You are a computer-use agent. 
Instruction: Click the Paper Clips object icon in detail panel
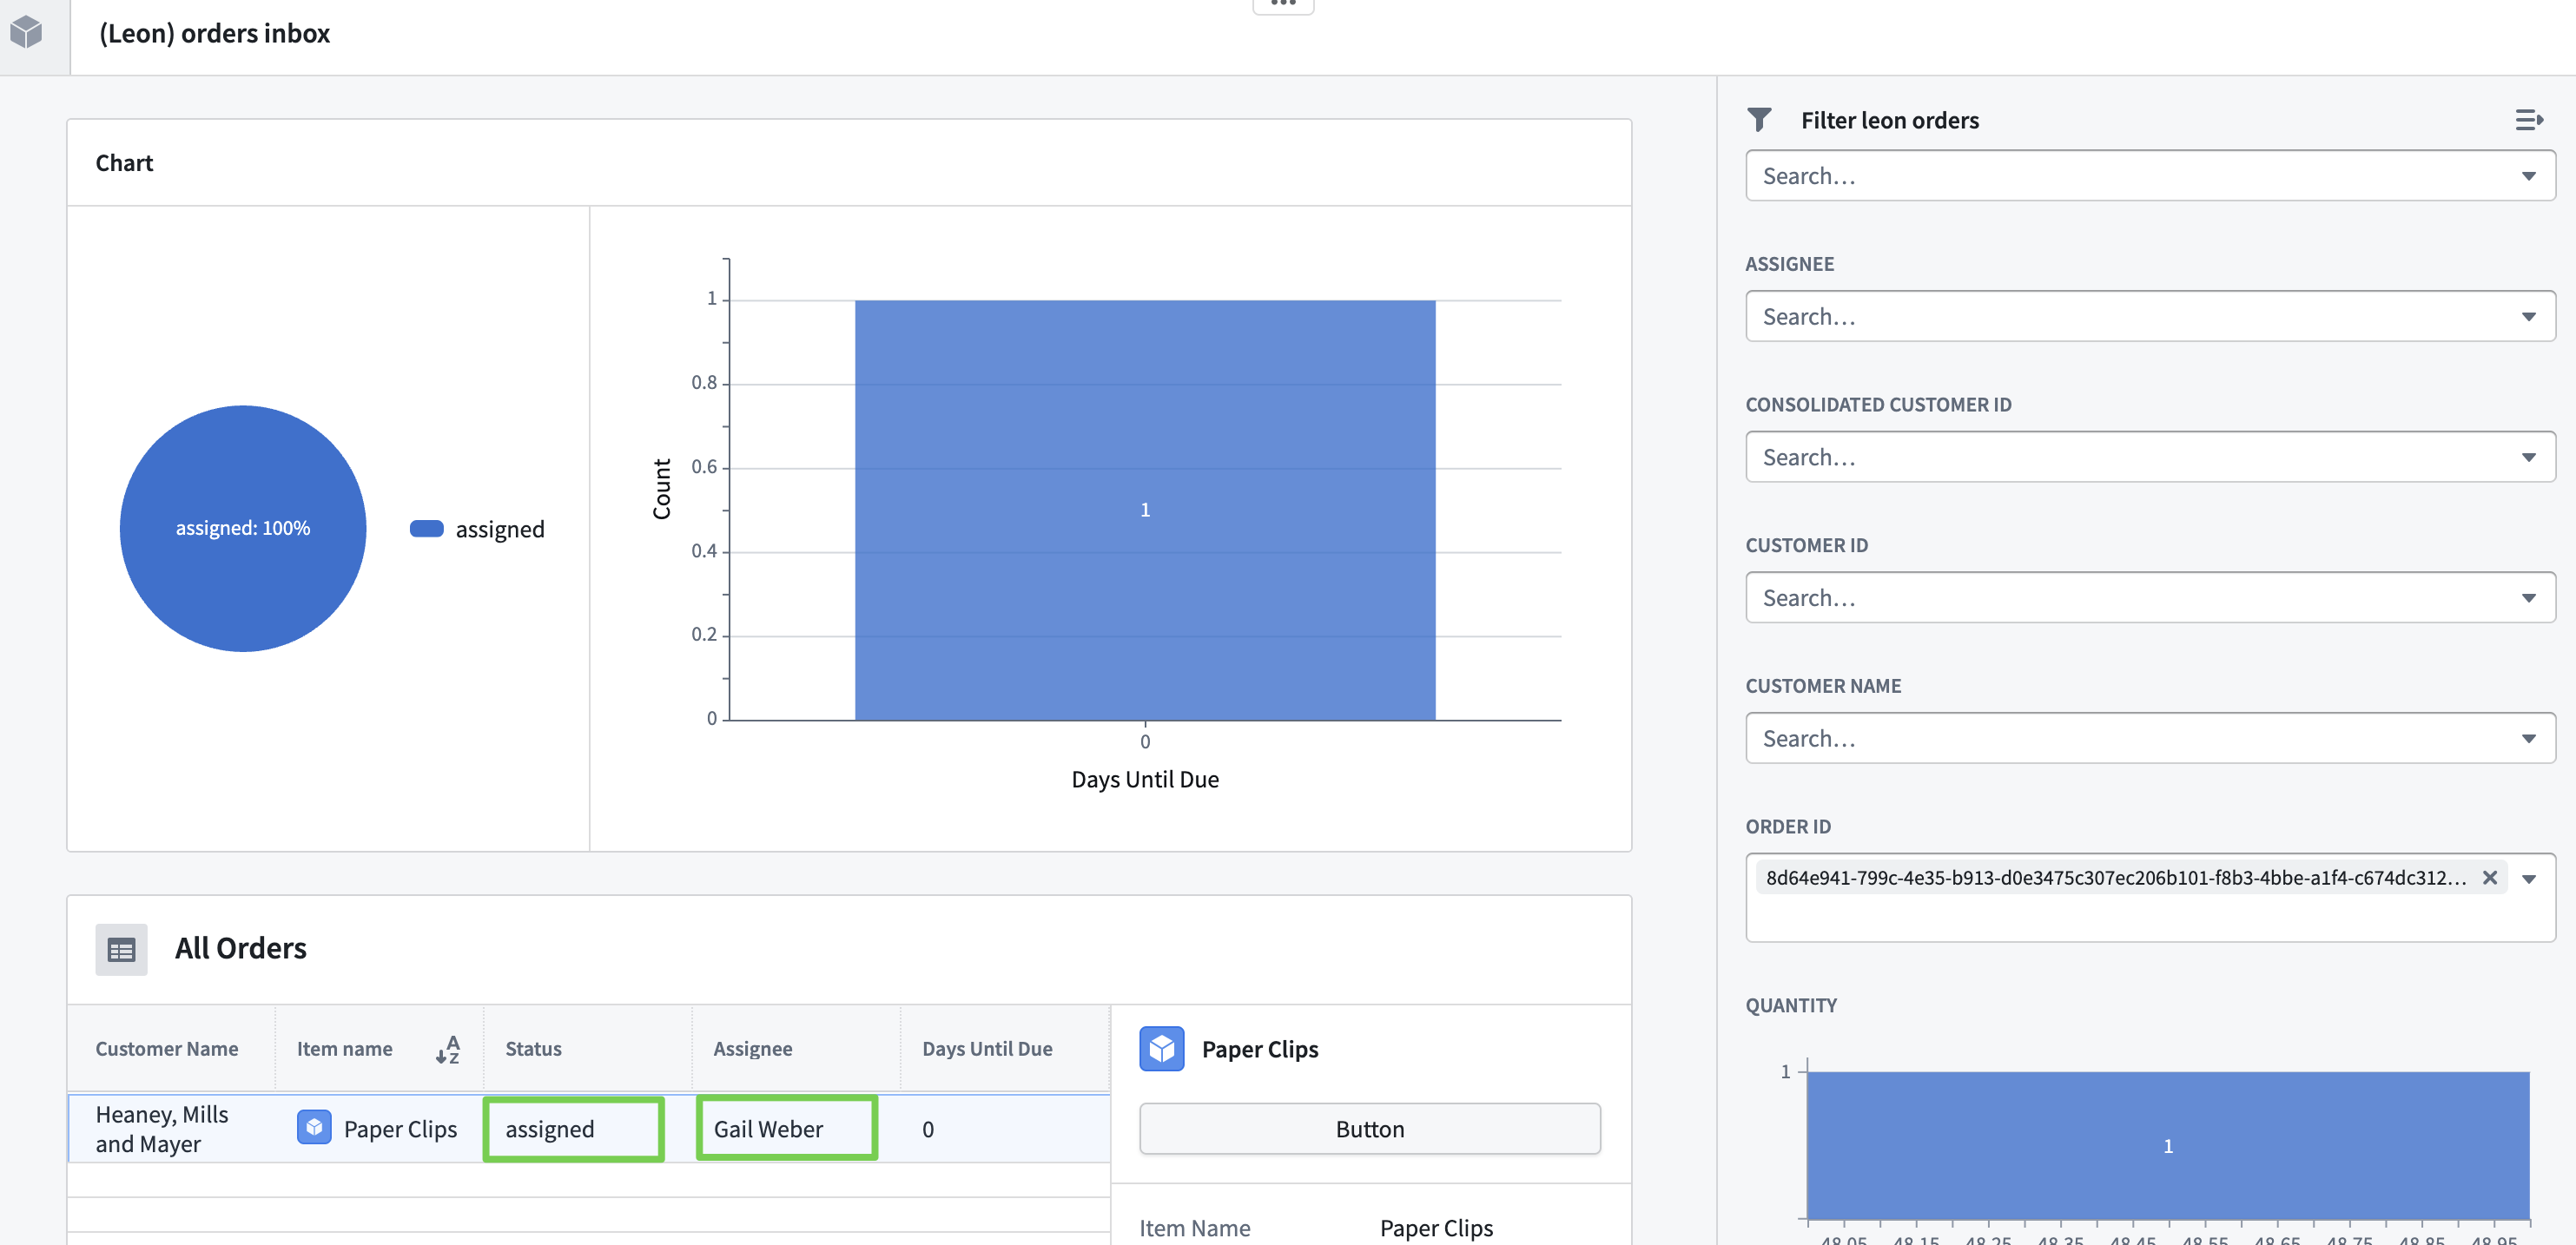click(1161, 1049)
